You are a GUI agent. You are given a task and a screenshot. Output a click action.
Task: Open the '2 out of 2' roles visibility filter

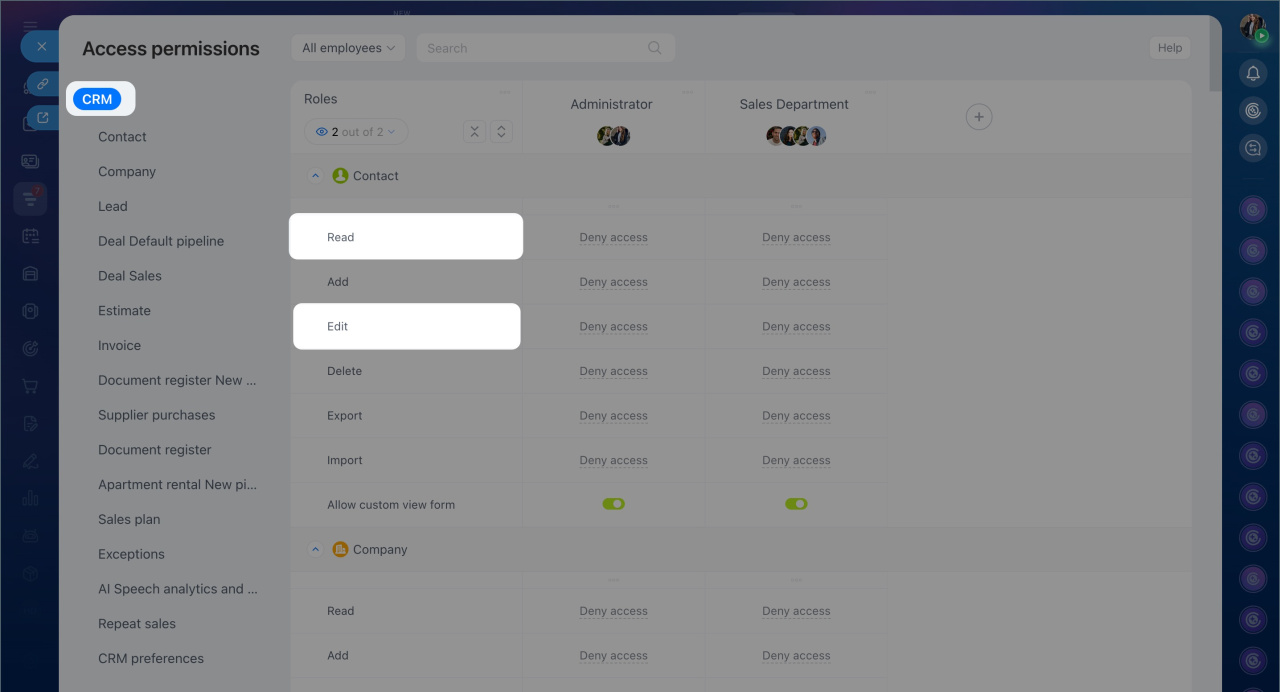click(355, 132)
